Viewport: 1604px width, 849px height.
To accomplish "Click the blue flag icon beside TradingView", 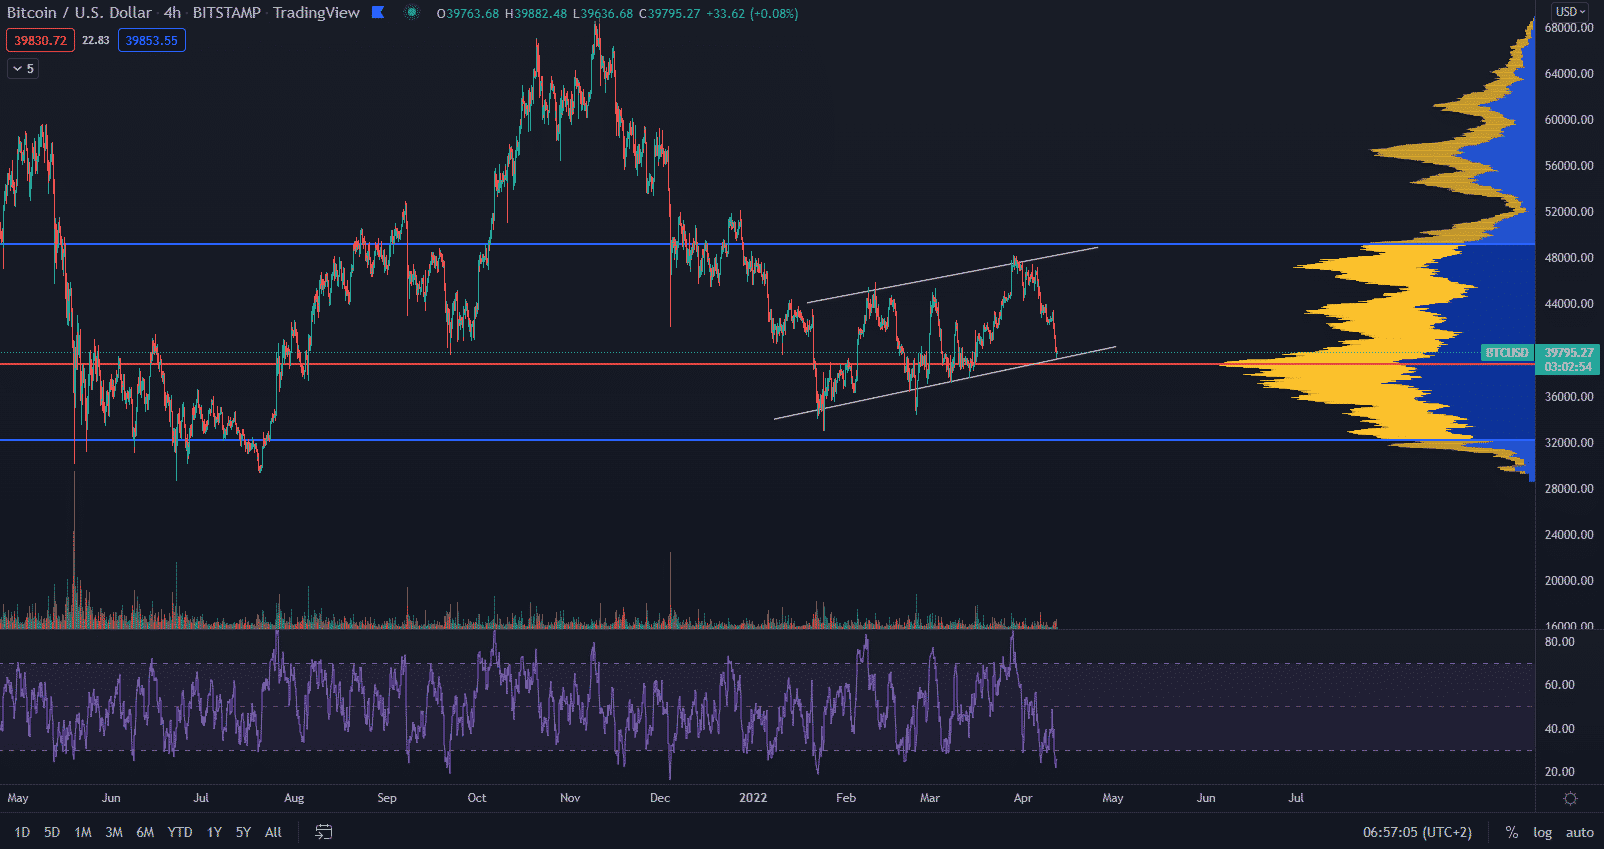I will [378, 13].
